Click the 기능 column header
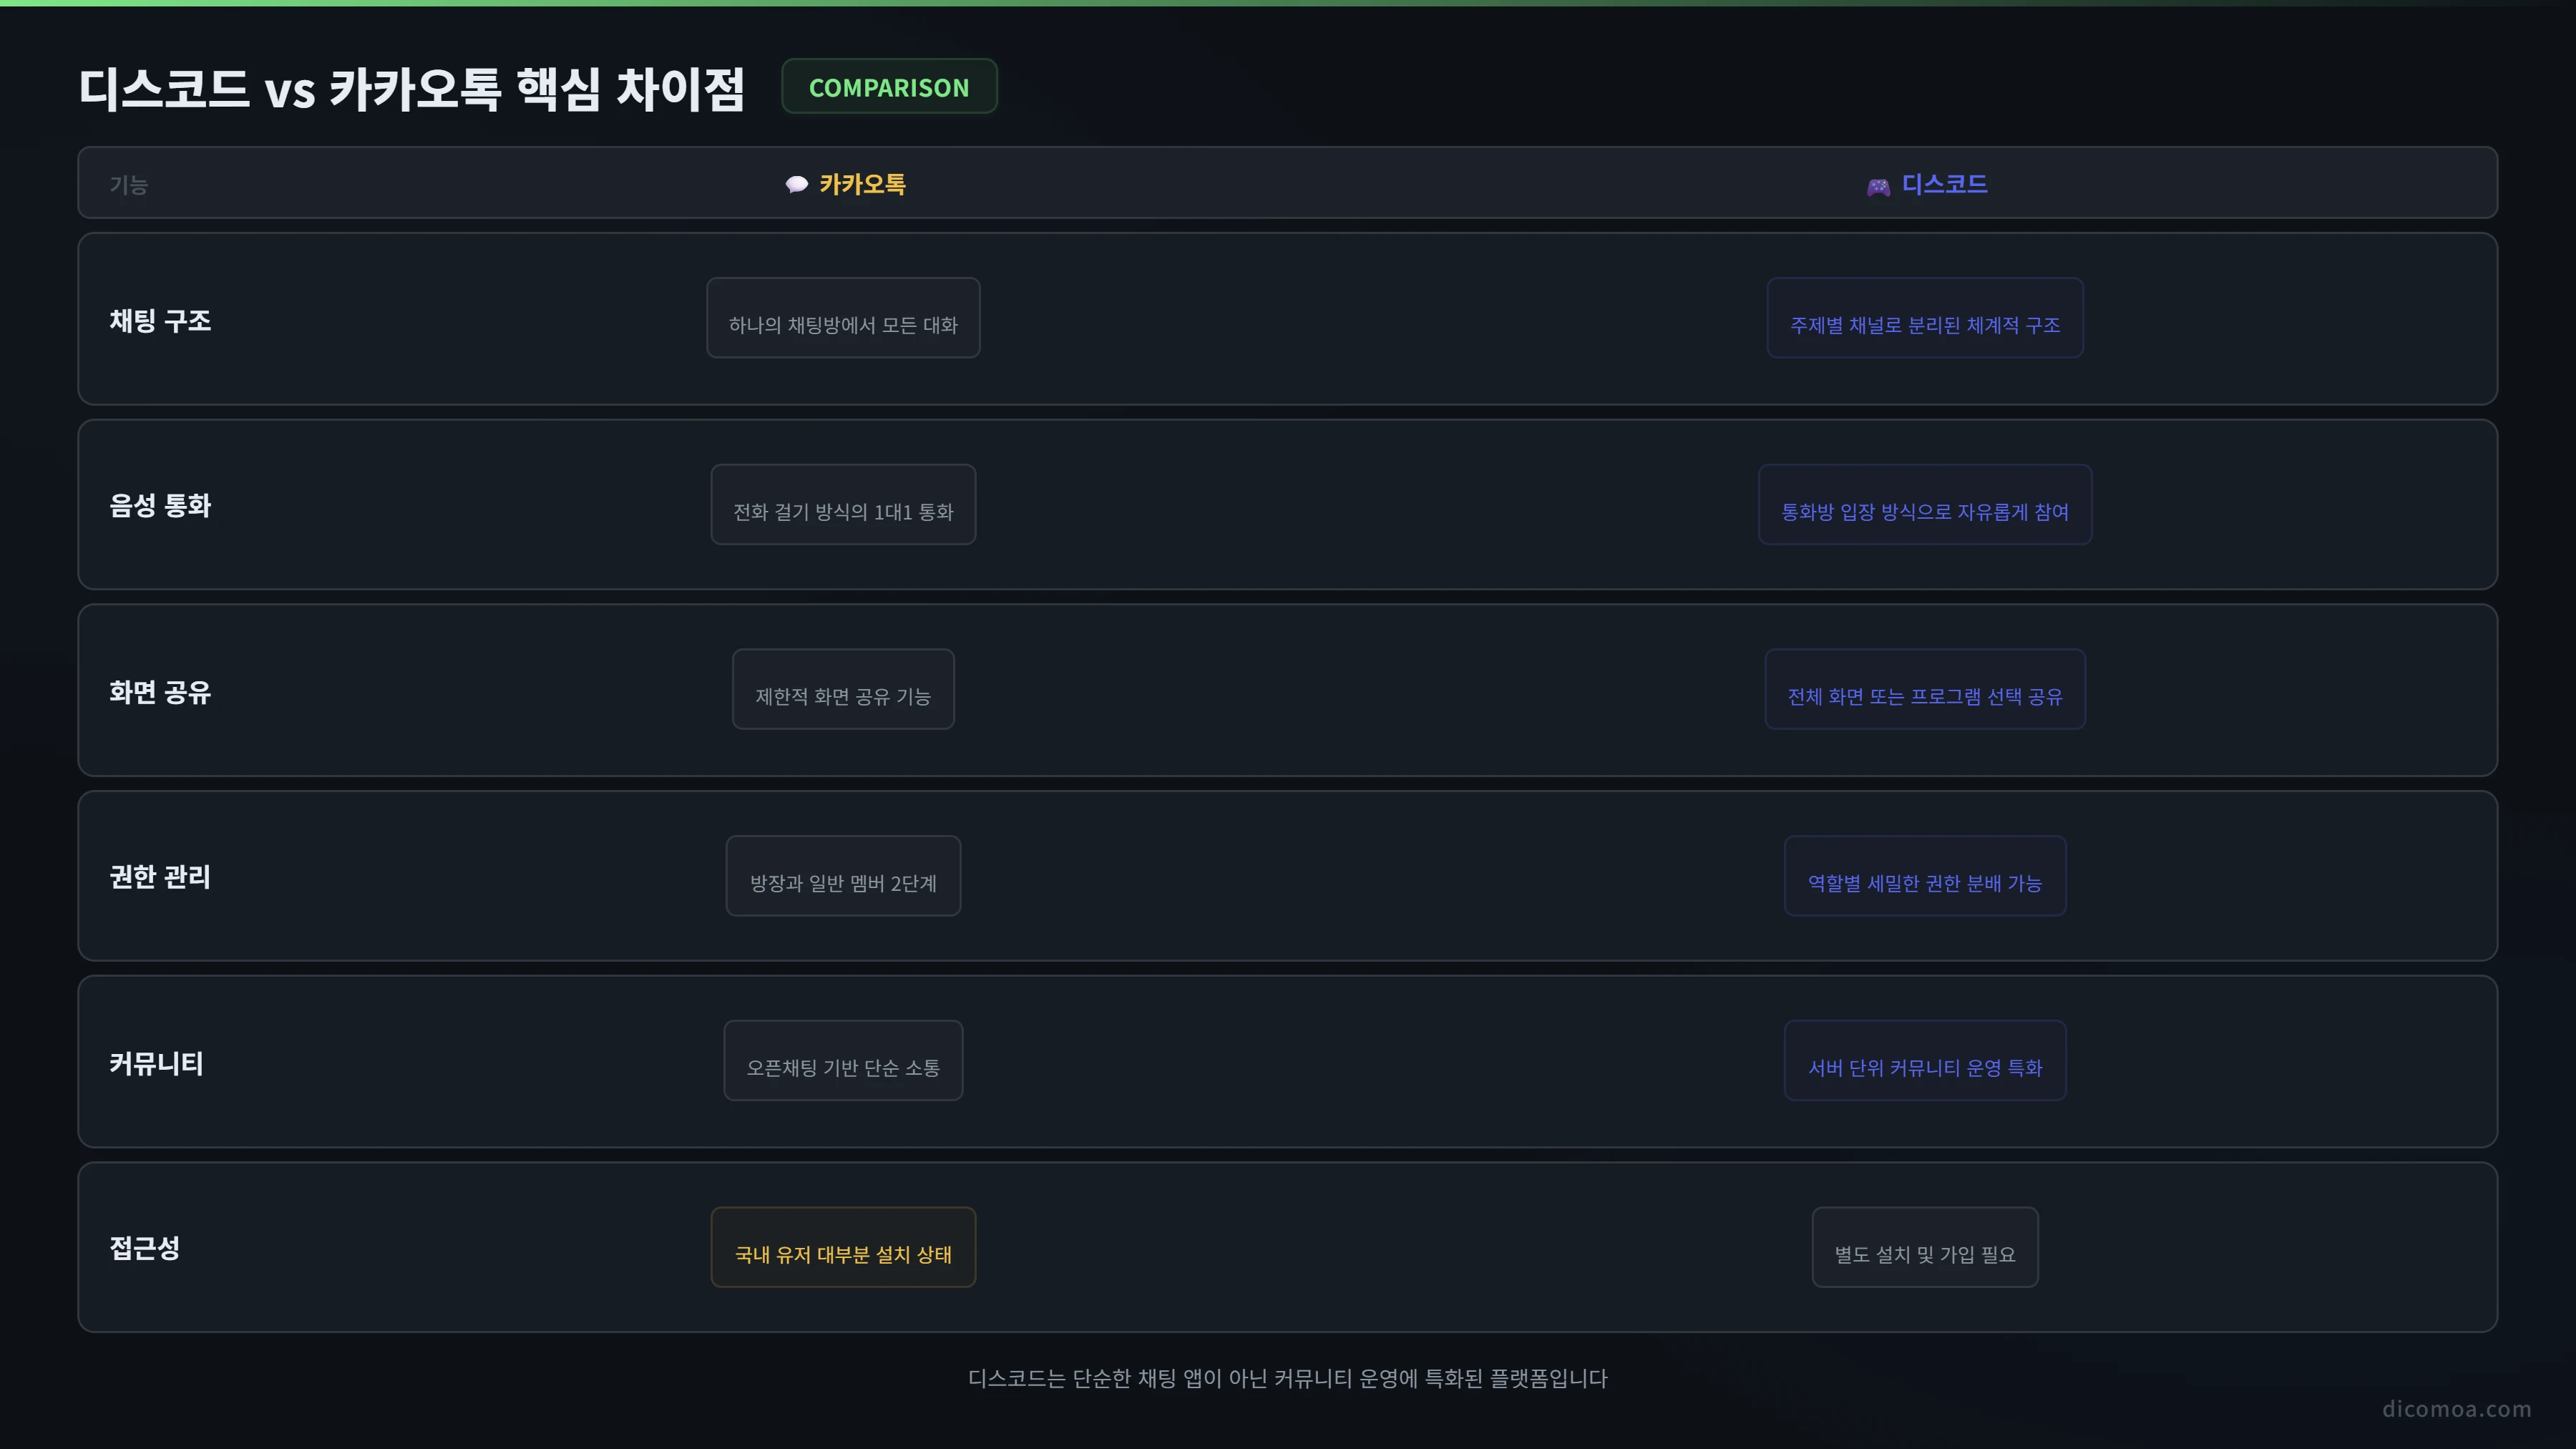 [x=129, y=185]
